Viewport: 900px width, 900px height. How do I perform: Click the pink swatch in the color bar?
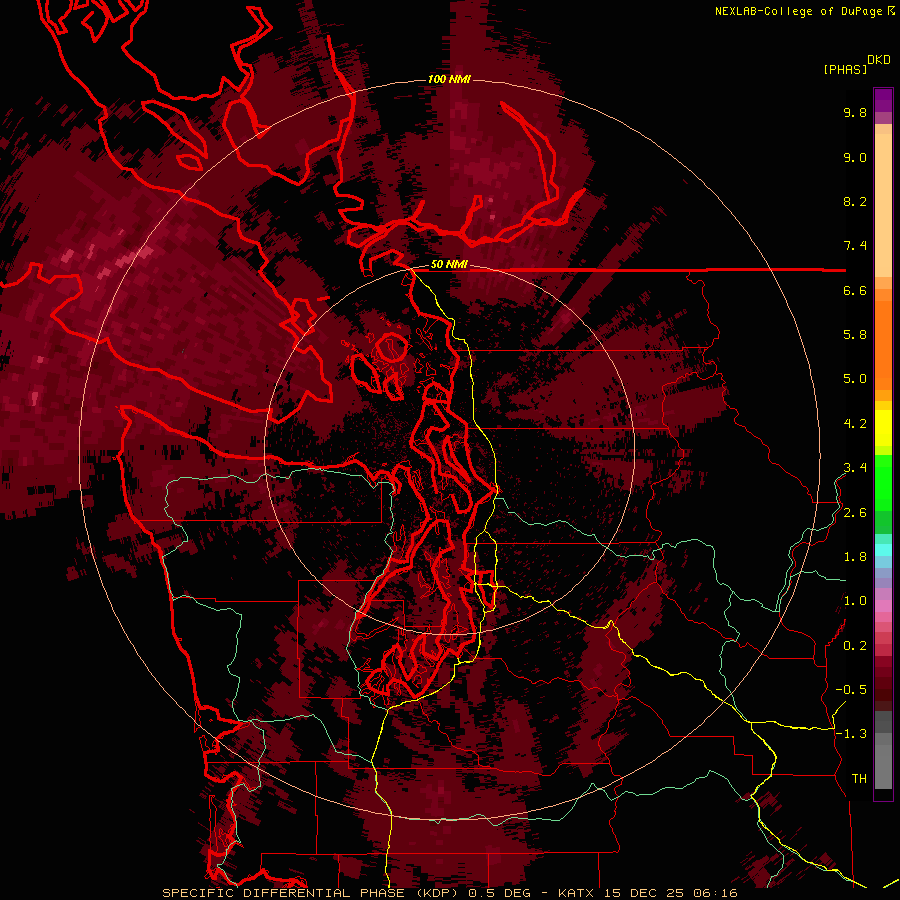tap(883, 606)
